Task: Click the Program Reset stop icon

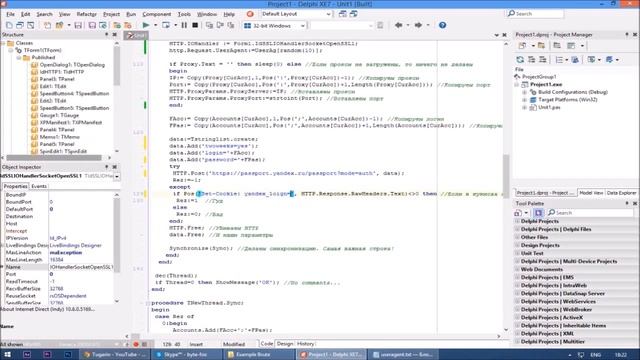Action: (195, 25)
